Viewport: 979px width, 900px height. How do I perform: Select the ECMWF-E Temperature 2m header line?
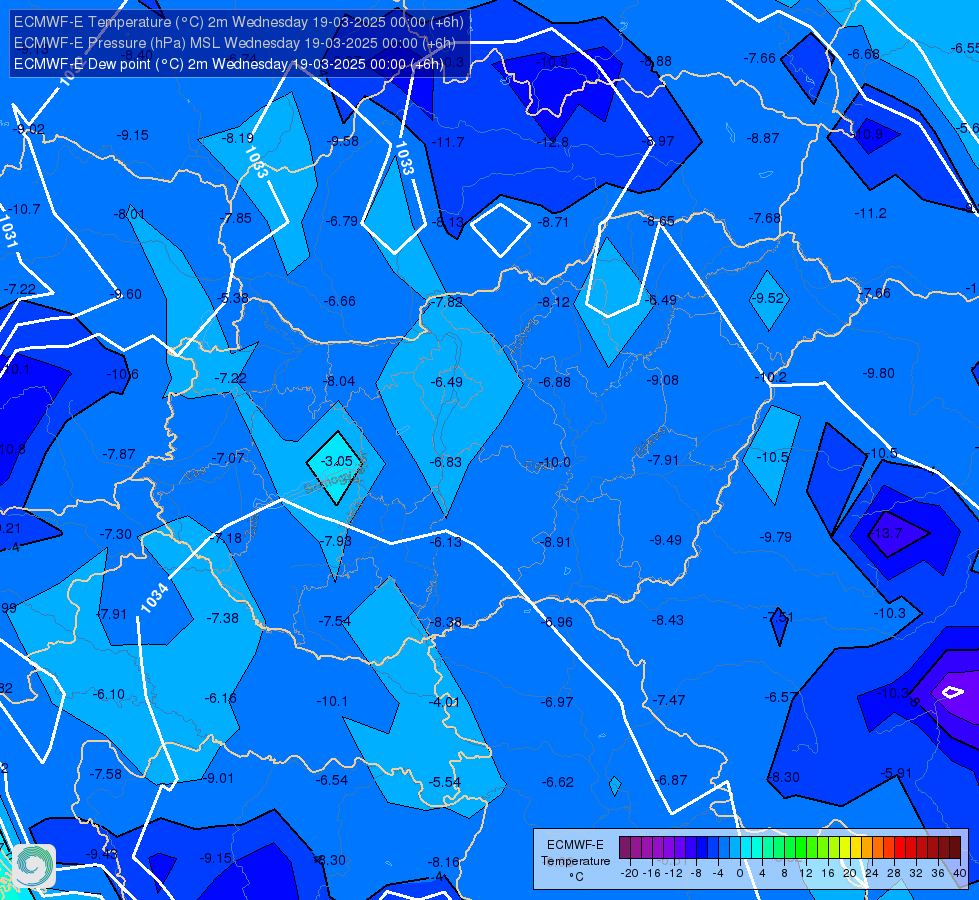239,22
